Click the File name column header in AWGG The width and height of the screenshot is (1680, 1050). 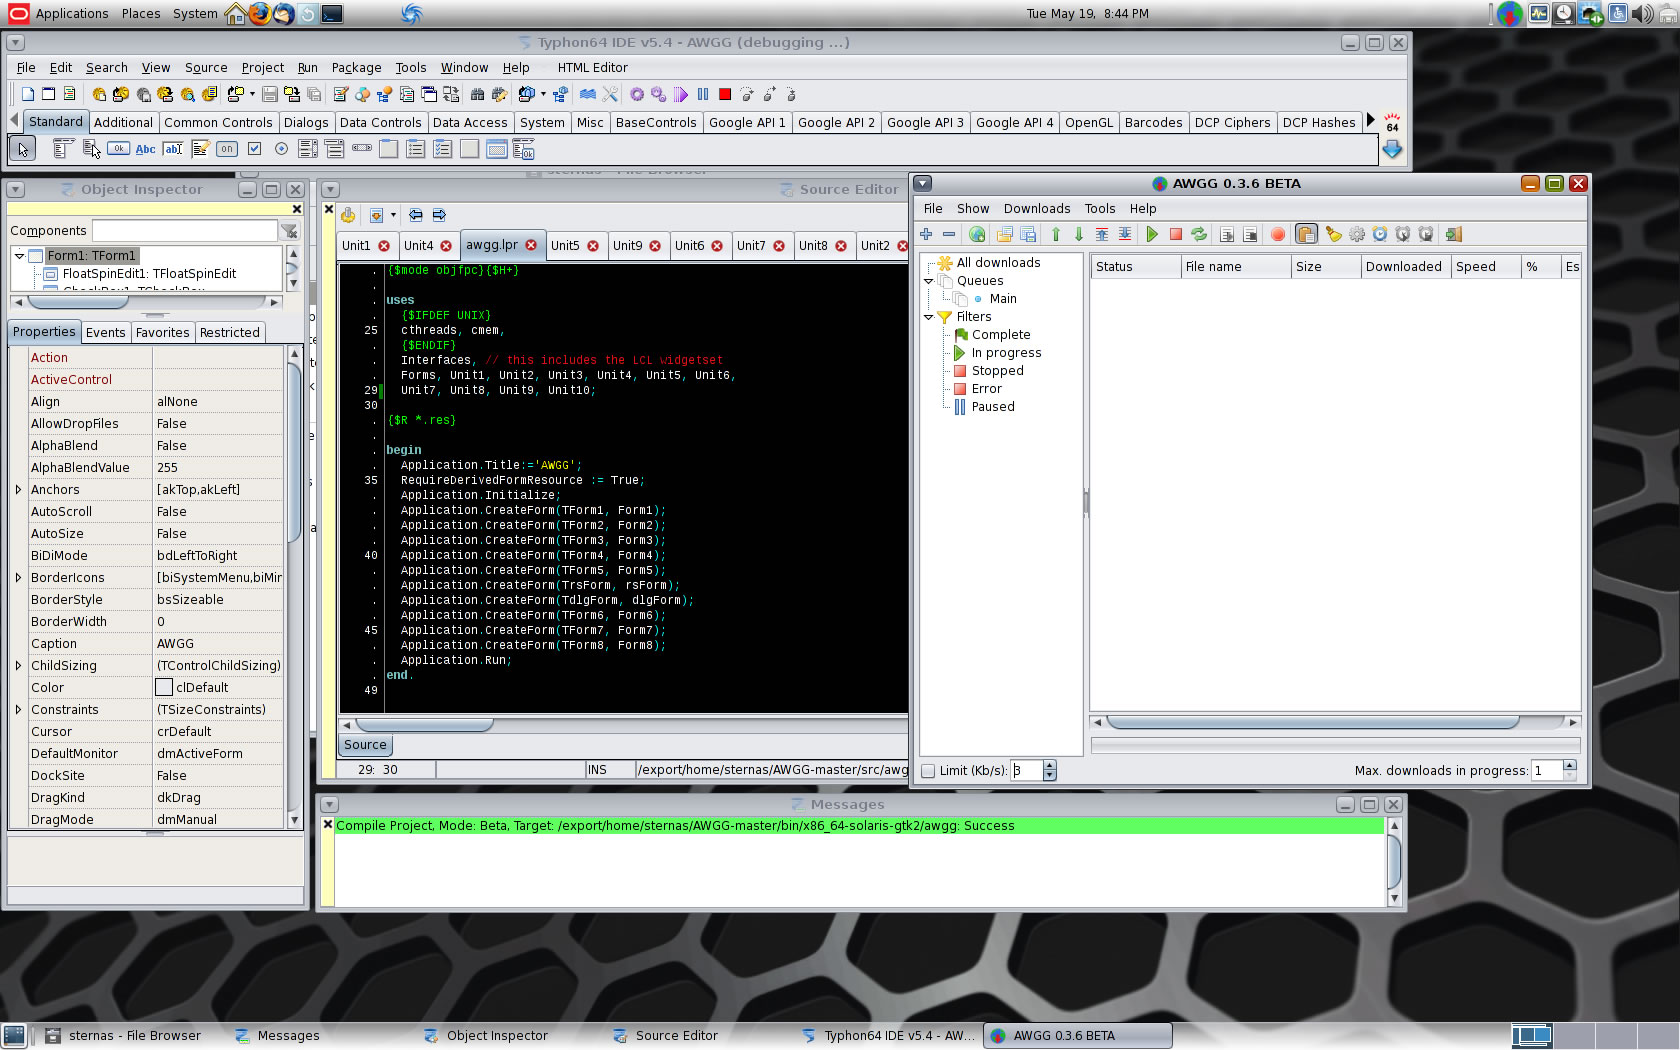click(x=1236, y=267)
